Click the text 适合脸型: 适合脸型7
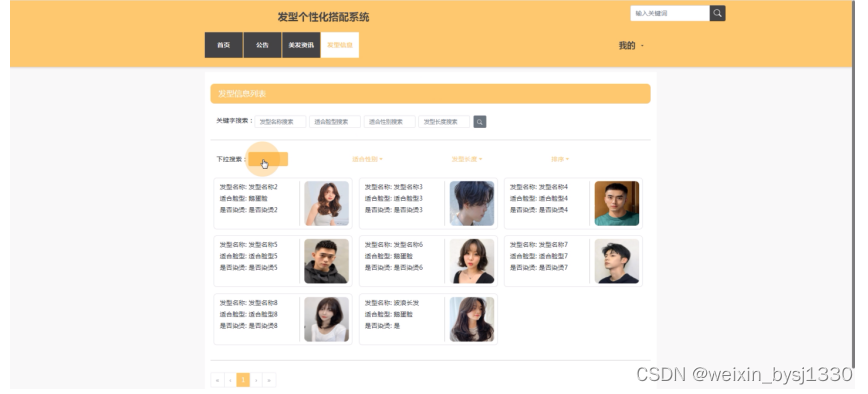This screenshot has width=868, height=394. point(539,256)
